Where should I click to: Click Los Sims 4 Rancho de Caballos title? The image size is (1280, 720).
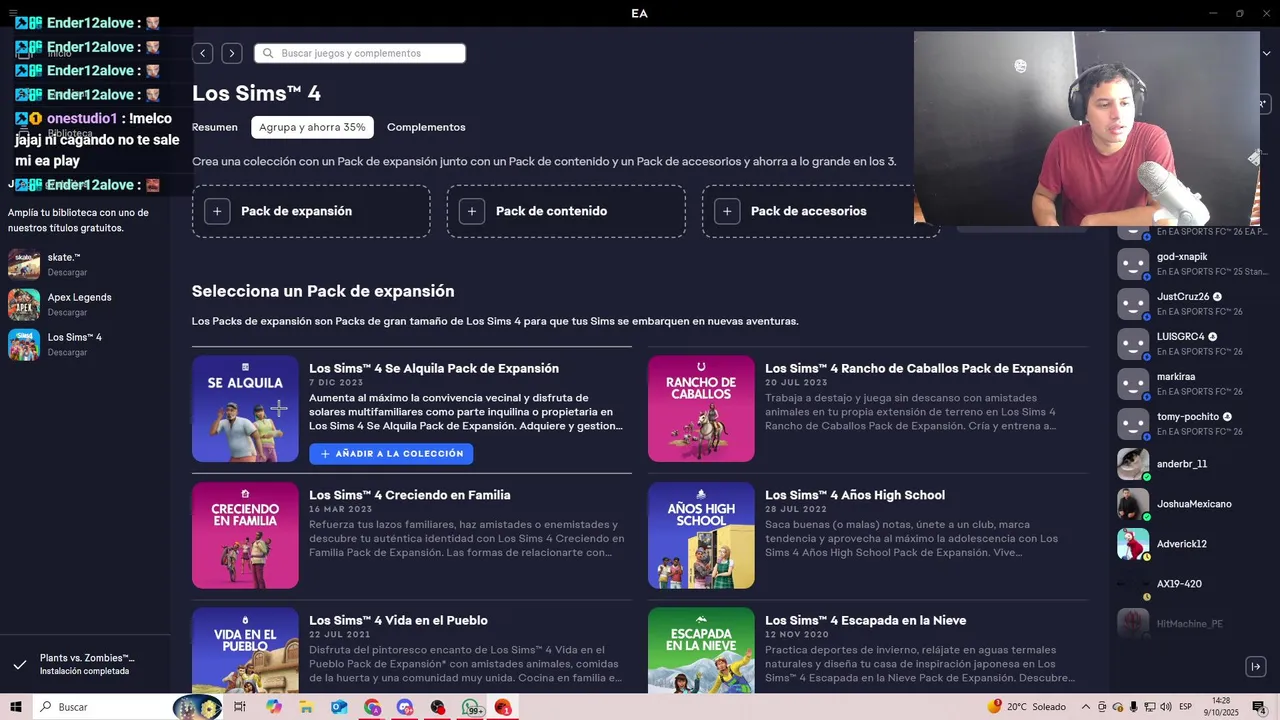[919, 368]
